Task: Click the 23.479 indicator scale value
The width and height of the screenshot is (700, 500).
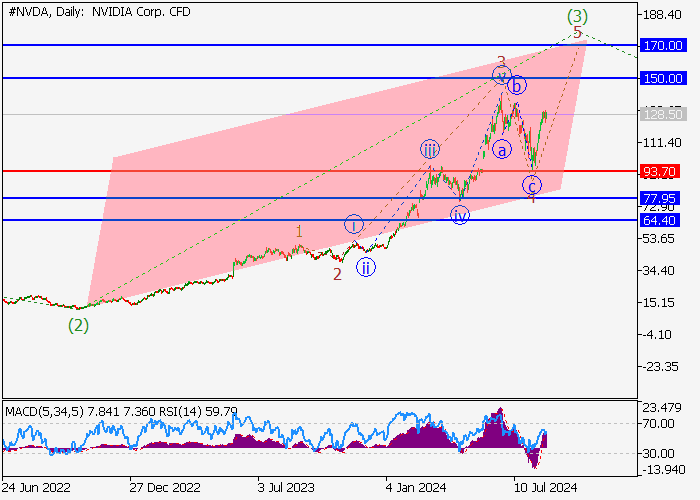Action: [662, 408]
